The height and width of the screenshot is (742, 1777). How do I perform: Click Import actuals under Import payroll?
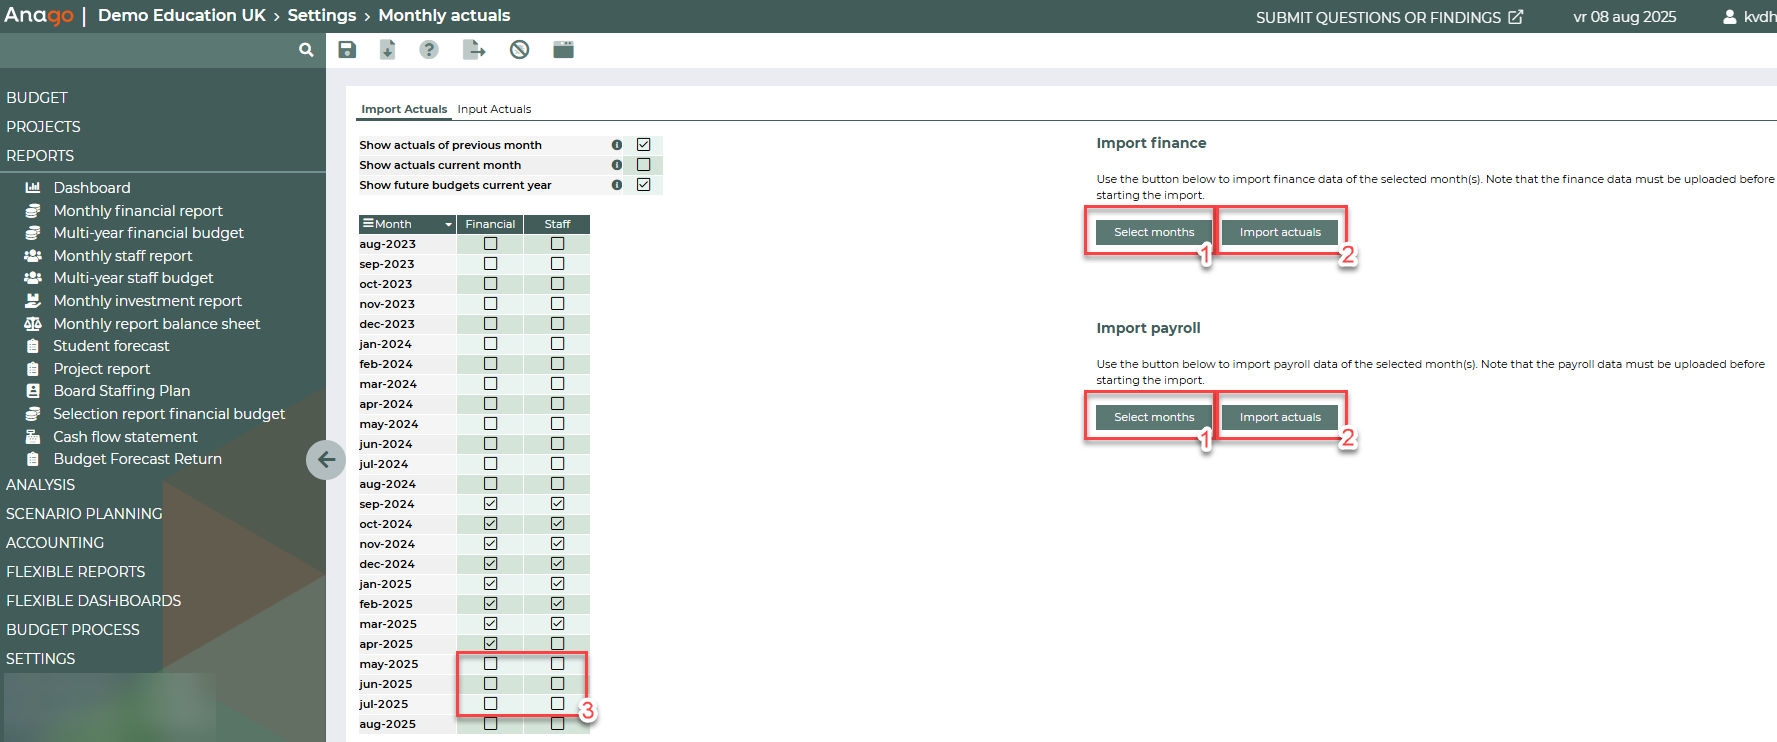point(1280,417)
